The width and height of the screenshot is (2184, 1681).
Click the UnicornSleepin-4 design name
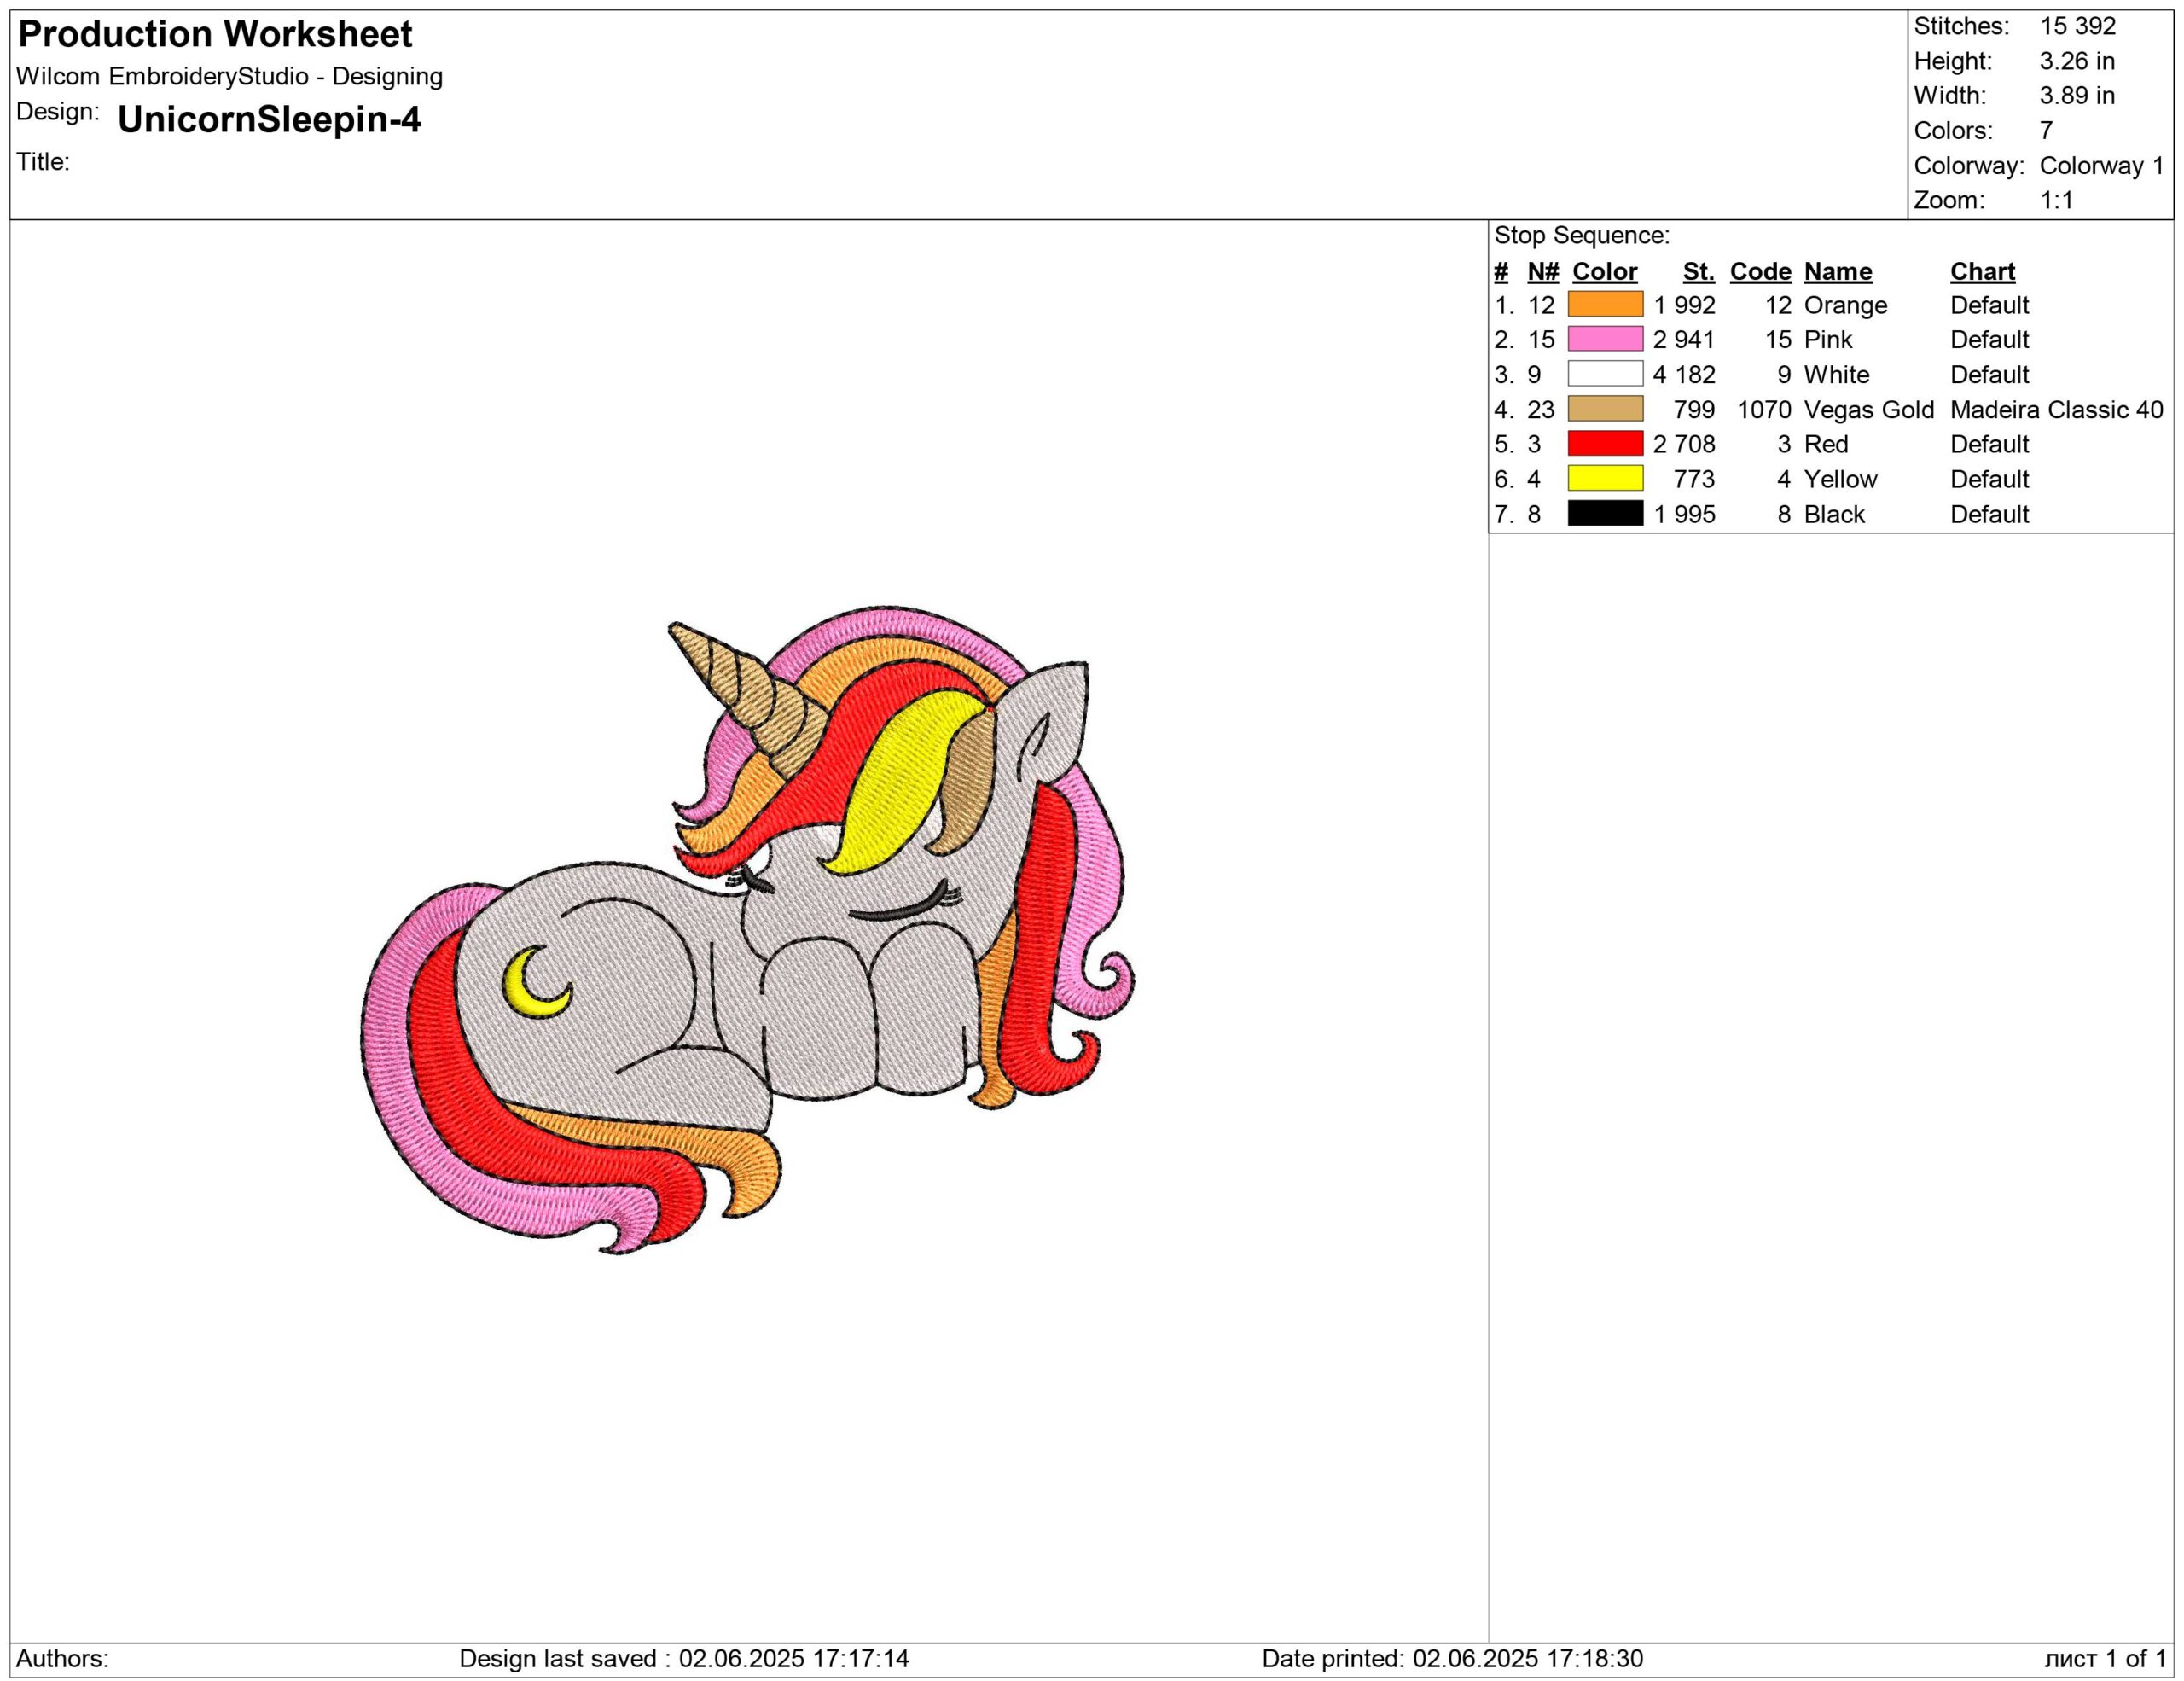click(269, 119)
